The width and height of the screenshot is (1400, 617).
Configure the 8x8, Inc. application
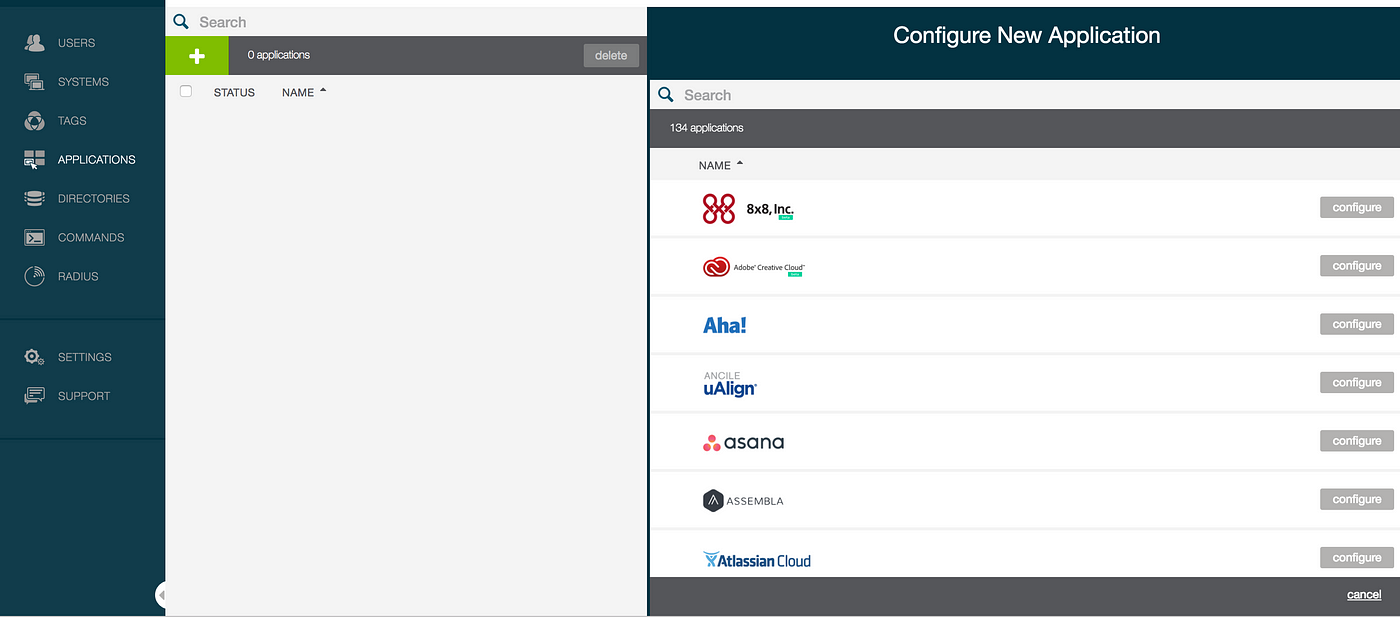[x=1356, y=208]
